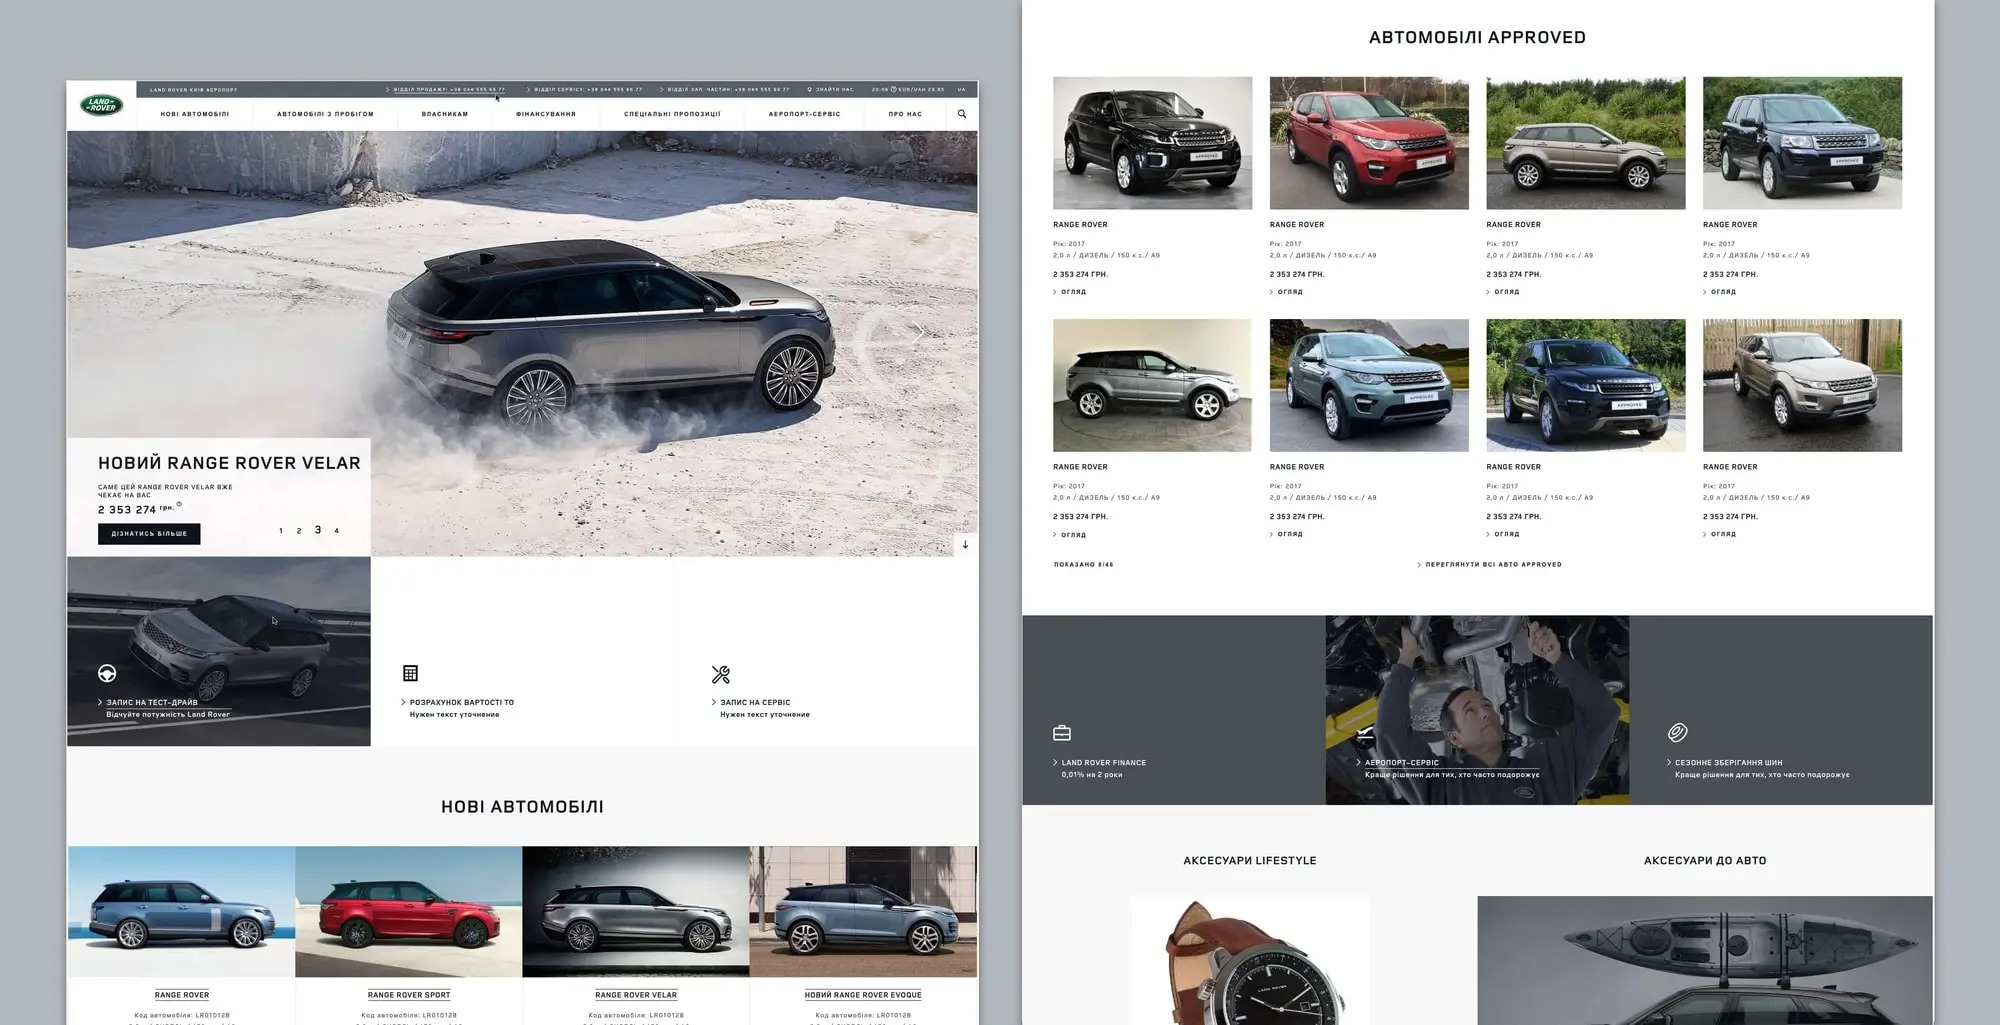This screenshot has height=1025, width=2000.
Task: Click the red Range Rover Sport photo
Action: 409,912
